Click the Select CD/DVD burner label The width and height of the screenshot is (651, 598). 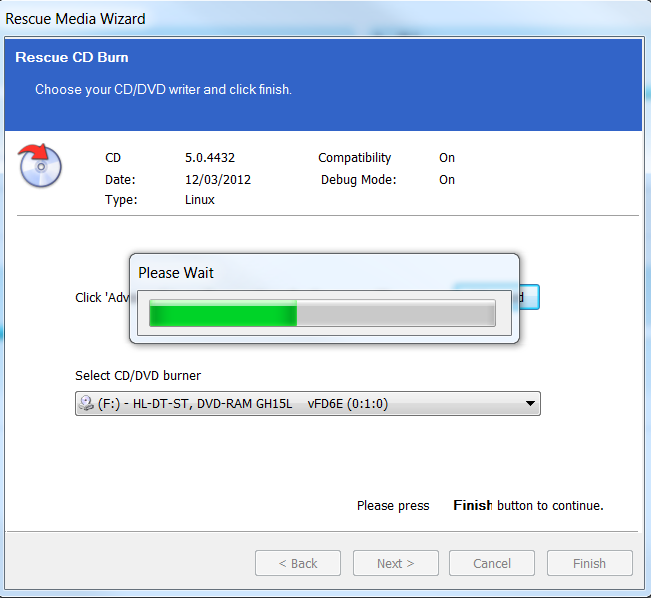(138, 376)
